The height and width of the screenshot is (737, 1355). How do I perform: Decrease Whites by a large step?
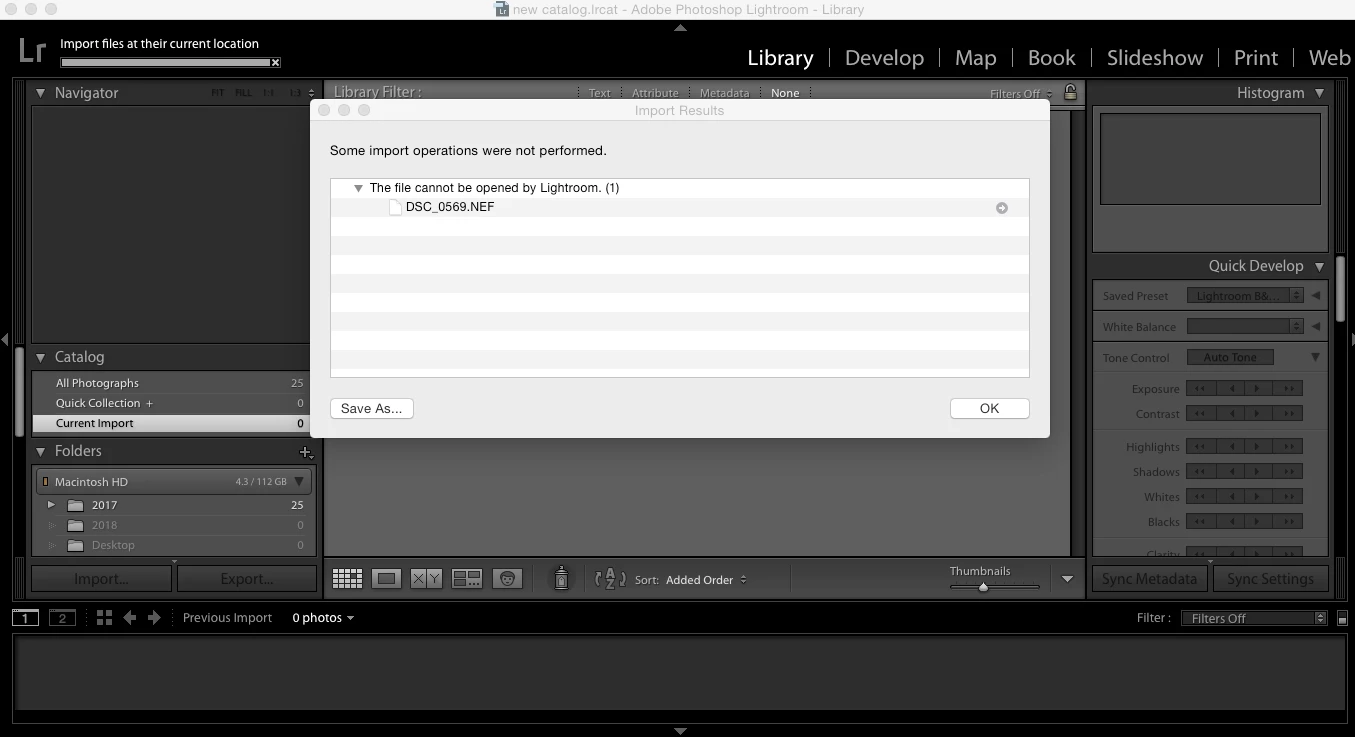point(1201,496)
